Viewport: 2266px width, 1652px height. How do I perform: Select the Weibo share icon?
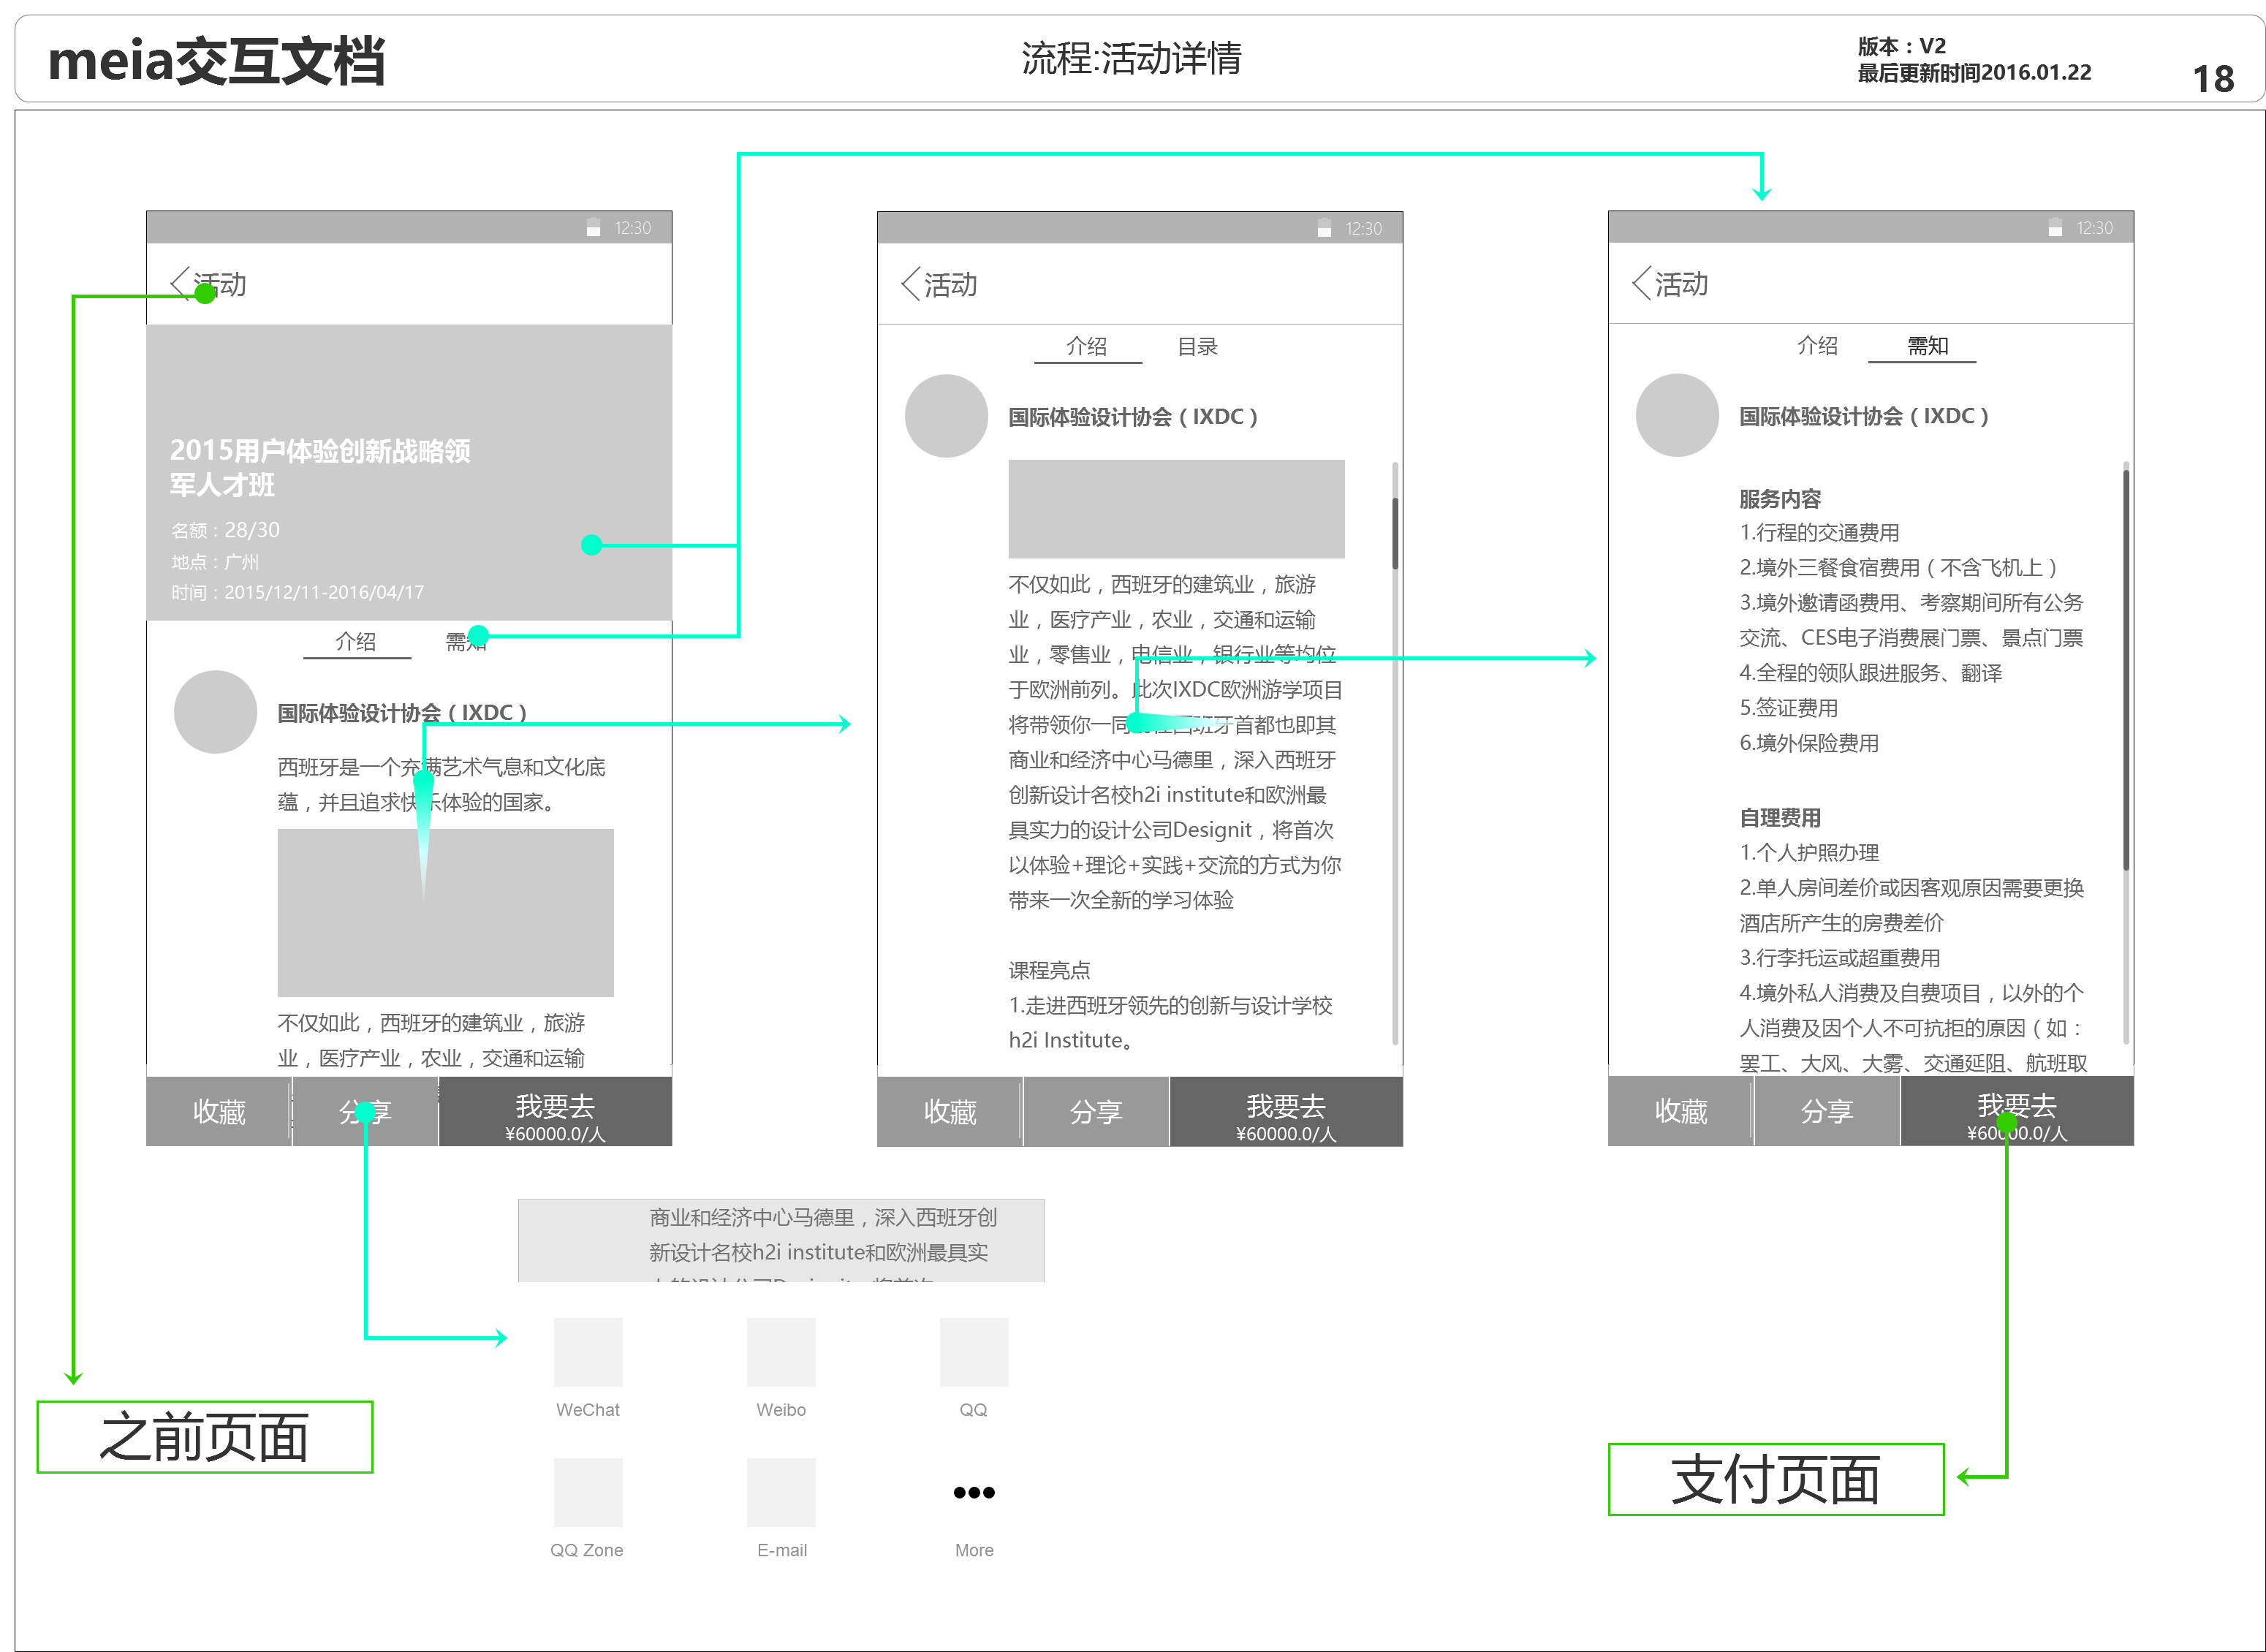[781, 1352]
